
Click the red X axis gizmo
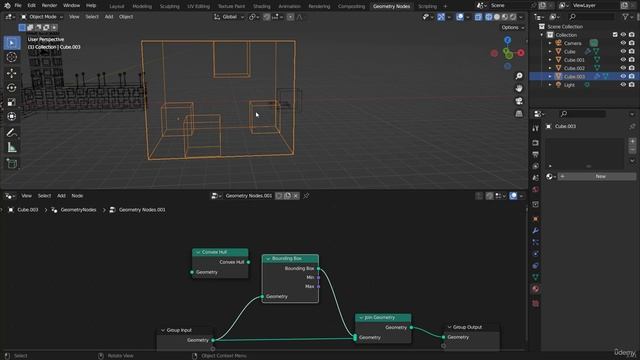point(520,53)
